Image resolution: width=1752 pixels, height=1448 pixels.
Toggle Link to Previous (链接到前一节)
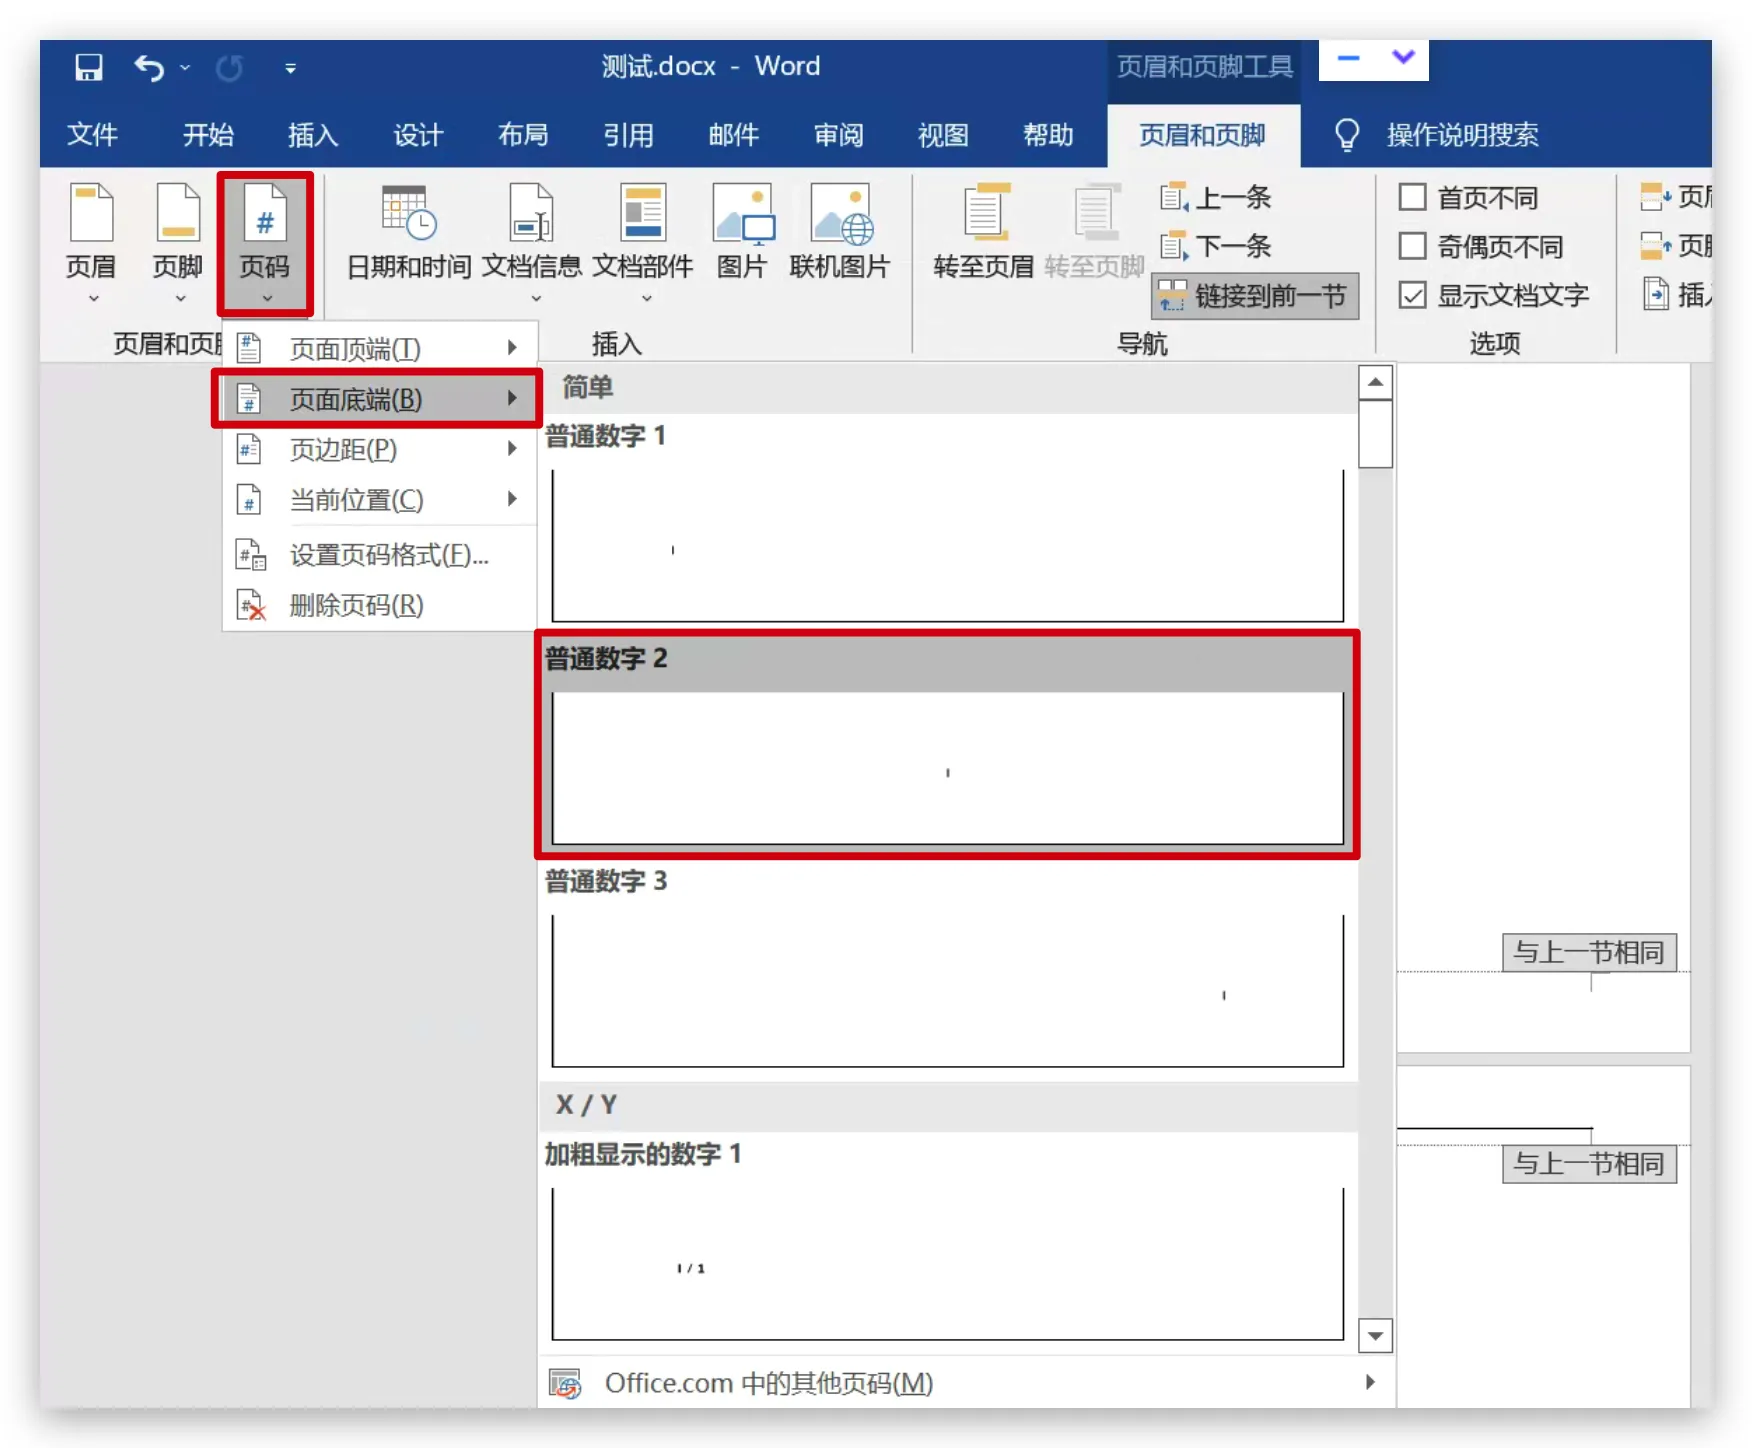pos(1255,296)
